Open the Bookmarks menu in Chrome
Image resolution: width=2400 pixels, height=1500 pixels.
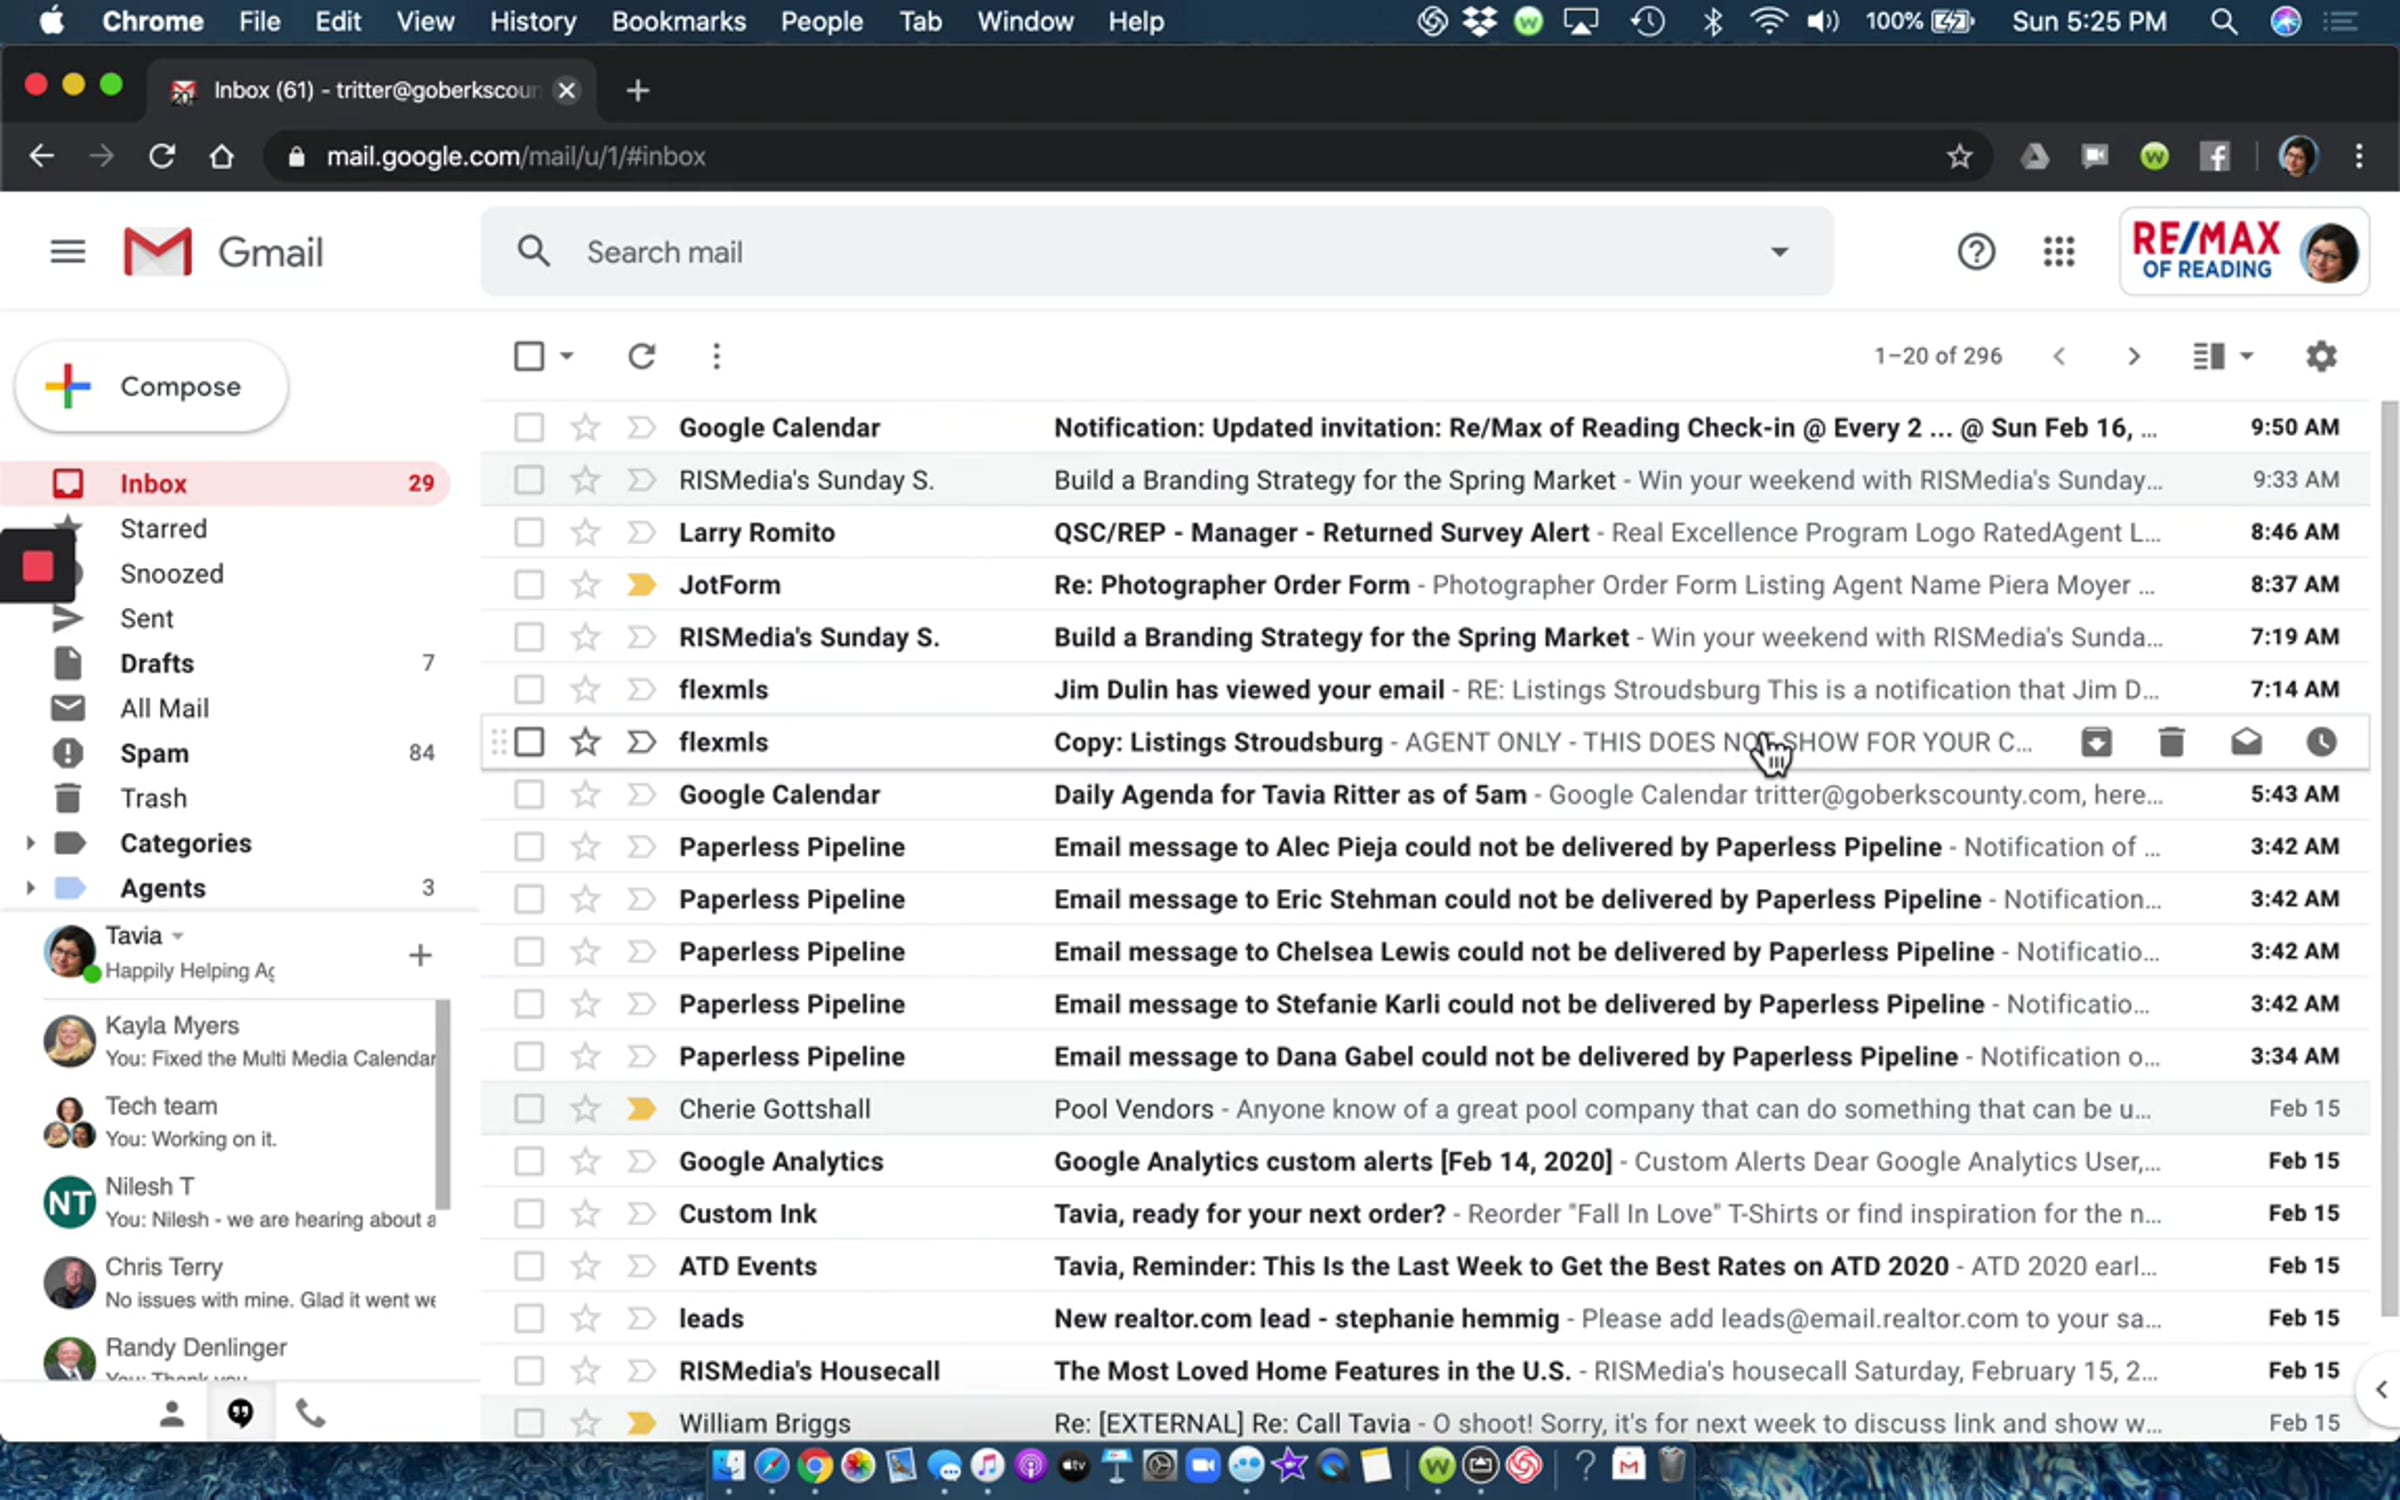coord(678,21)
